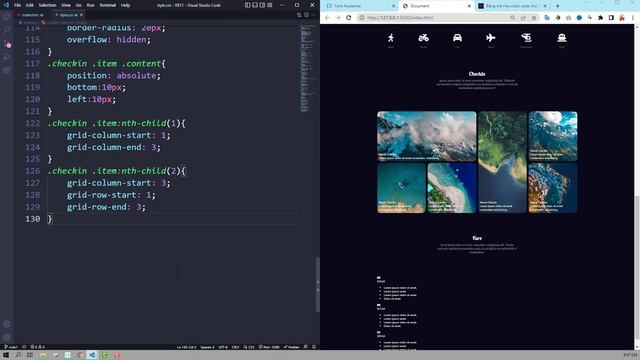Click on line number 122
Screen dimensions: 640x360
[33, 123]
